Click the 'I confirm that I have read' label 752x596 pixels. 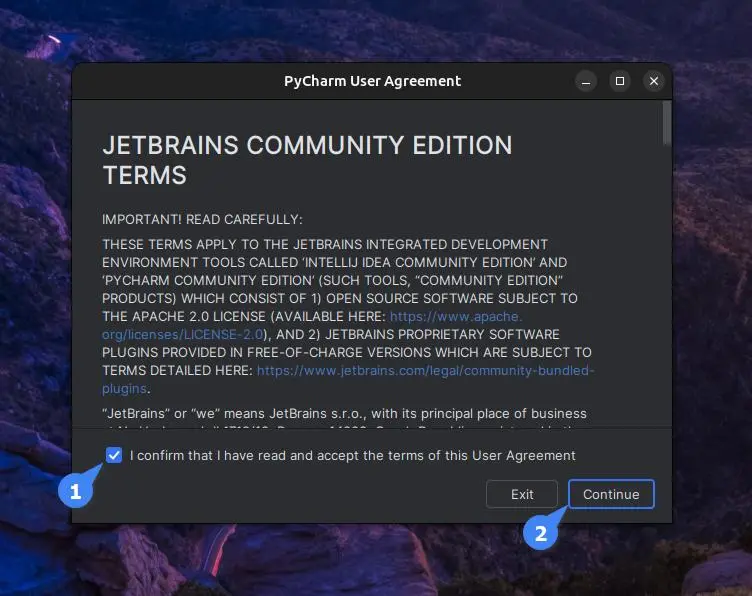pos(352,456)
